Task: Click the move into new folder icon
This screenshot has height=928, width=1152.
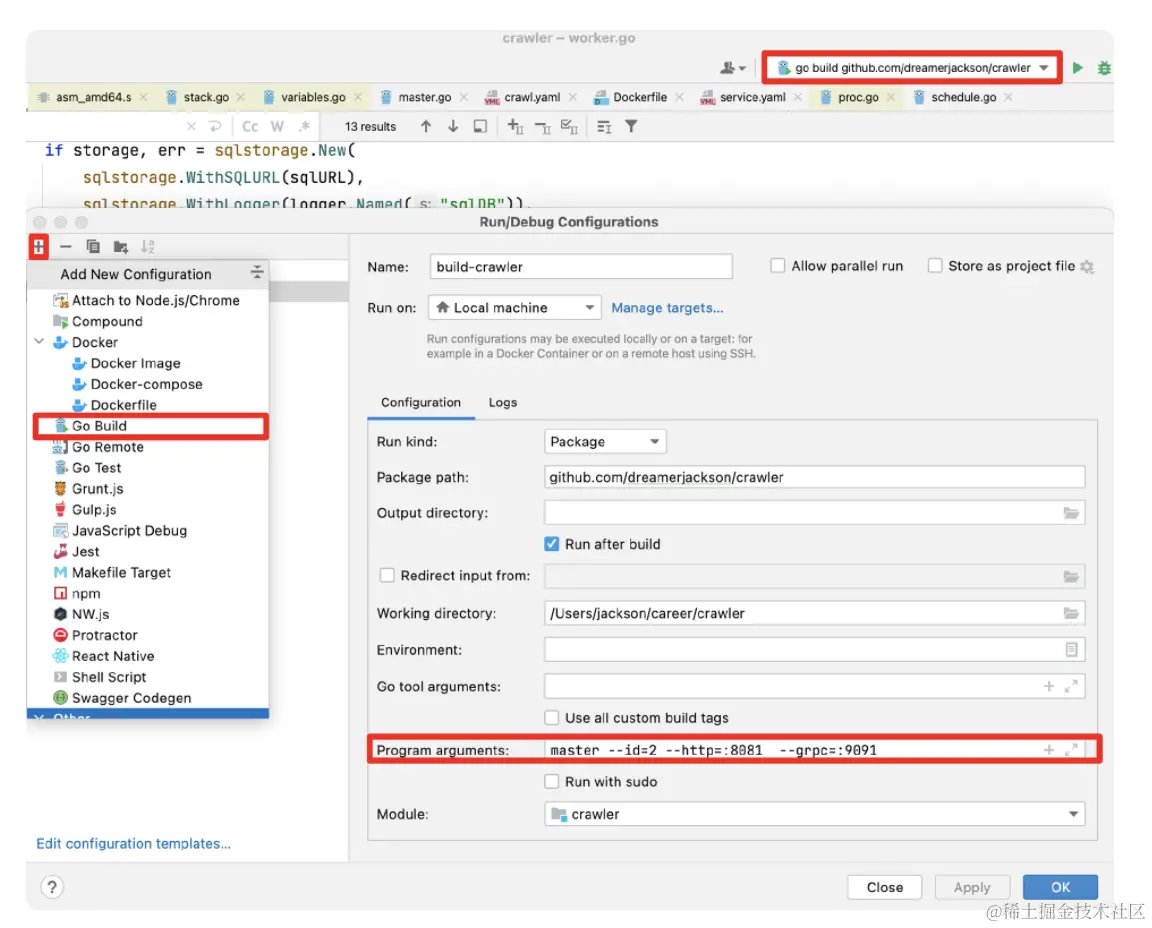Action: tap(120, 247)
